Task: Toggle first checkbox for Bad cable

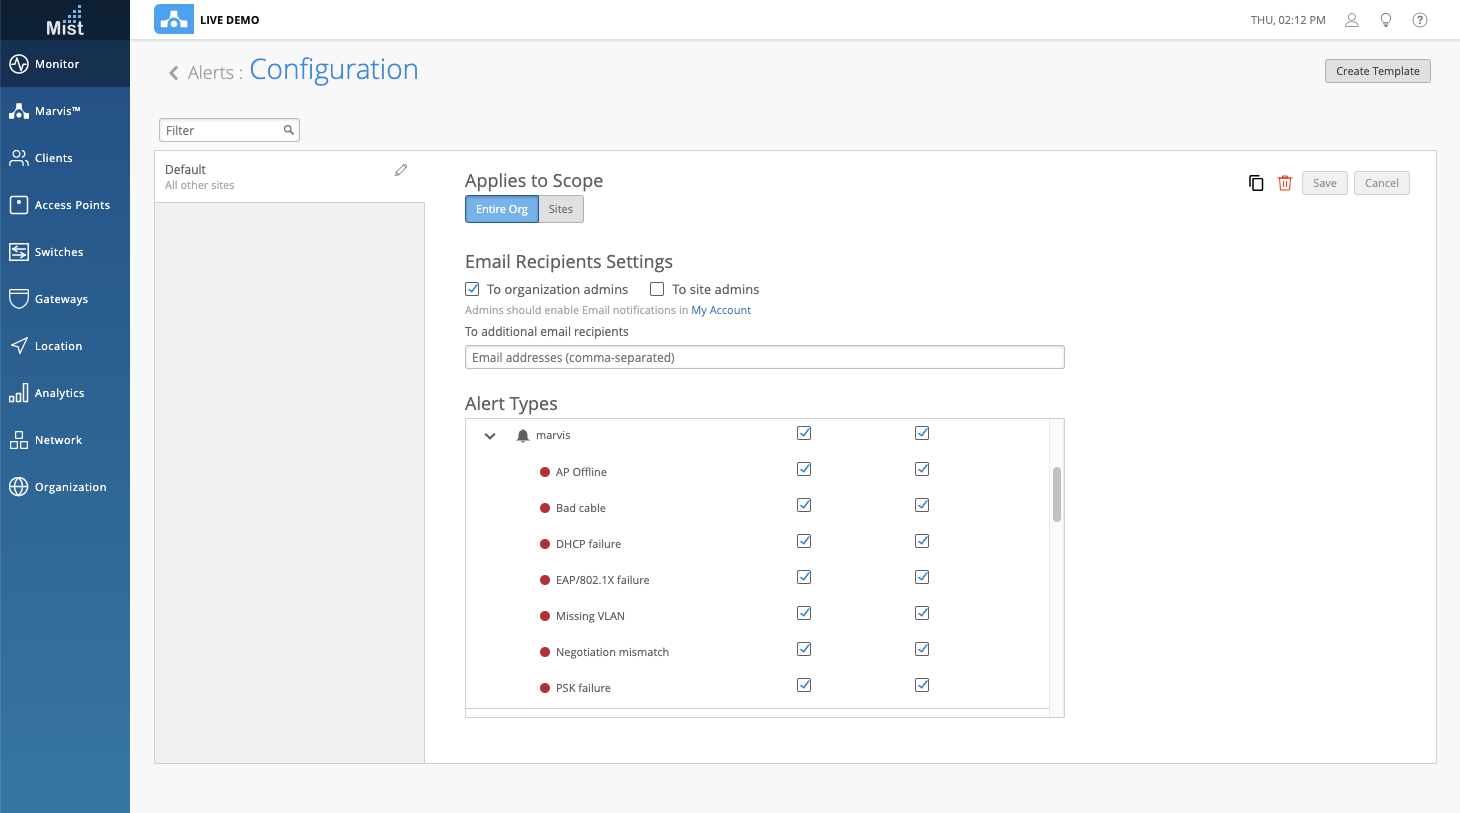Action: click(x=804, y=505)
